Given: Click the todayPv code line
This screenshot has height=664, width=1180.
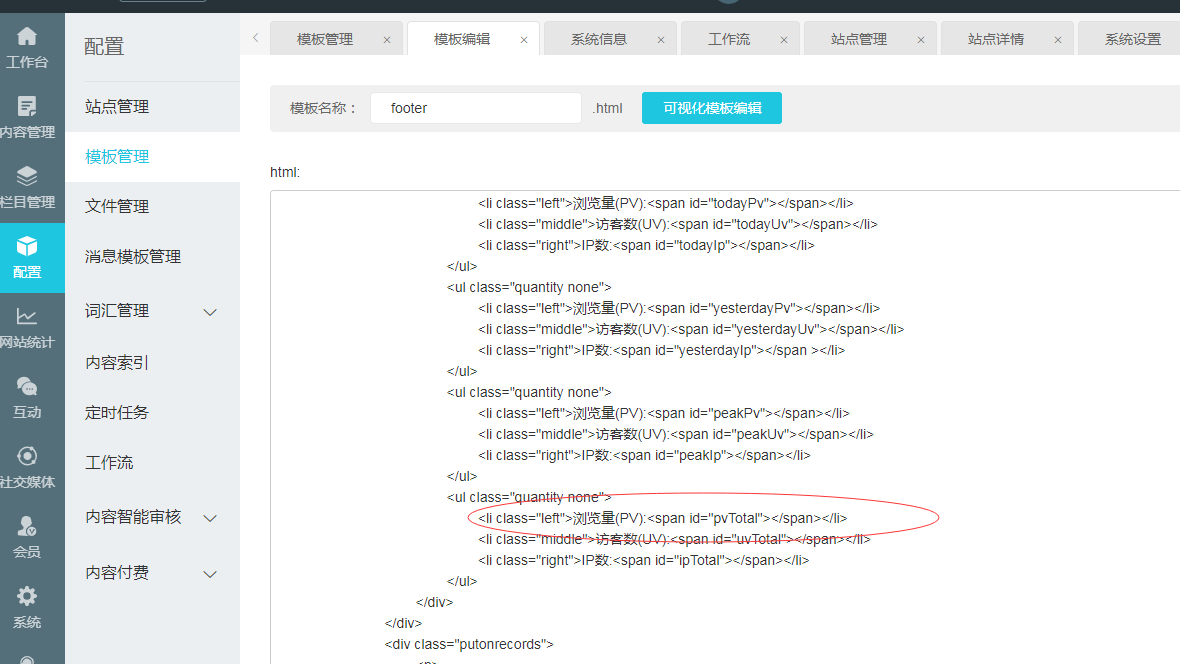Looking at the screenshot, I should click(x=665, y=203).
